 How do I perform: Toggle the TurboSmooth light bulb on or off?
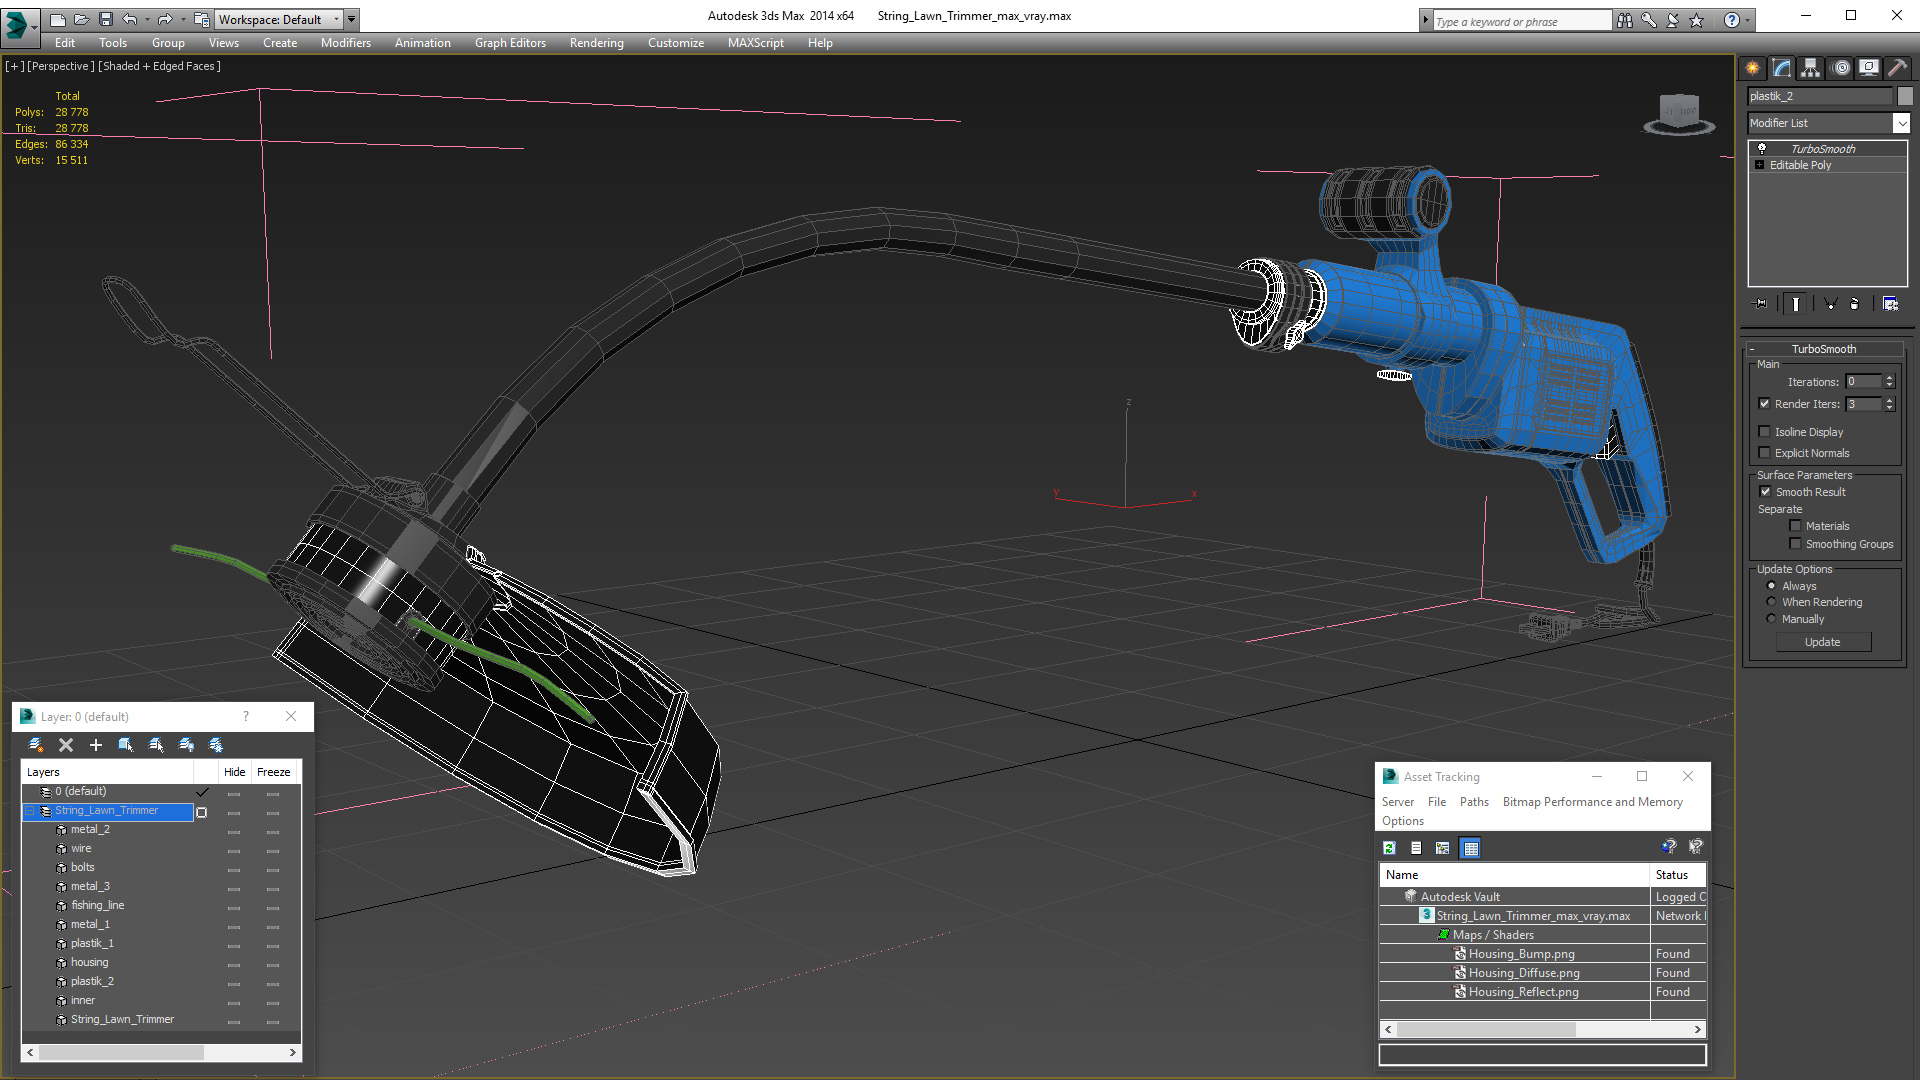[1762, 148]
